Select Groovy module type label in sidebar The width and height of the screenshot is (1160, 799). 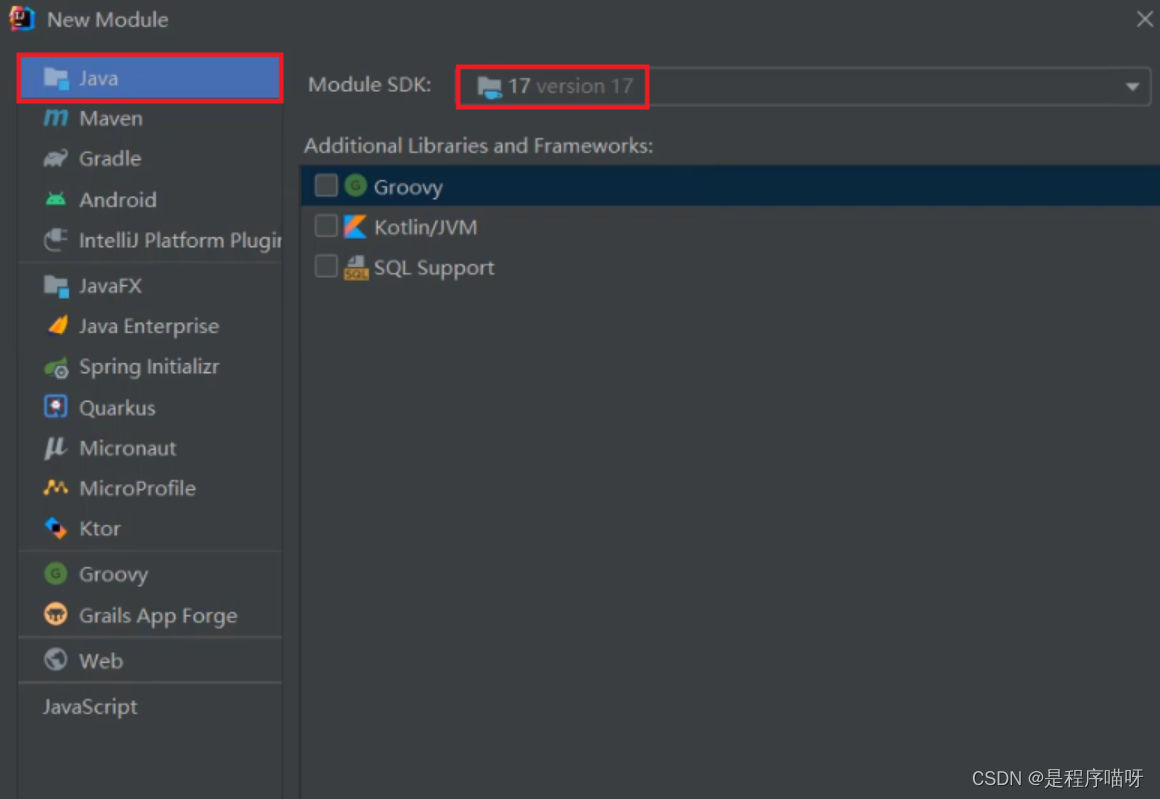point(113,574)
